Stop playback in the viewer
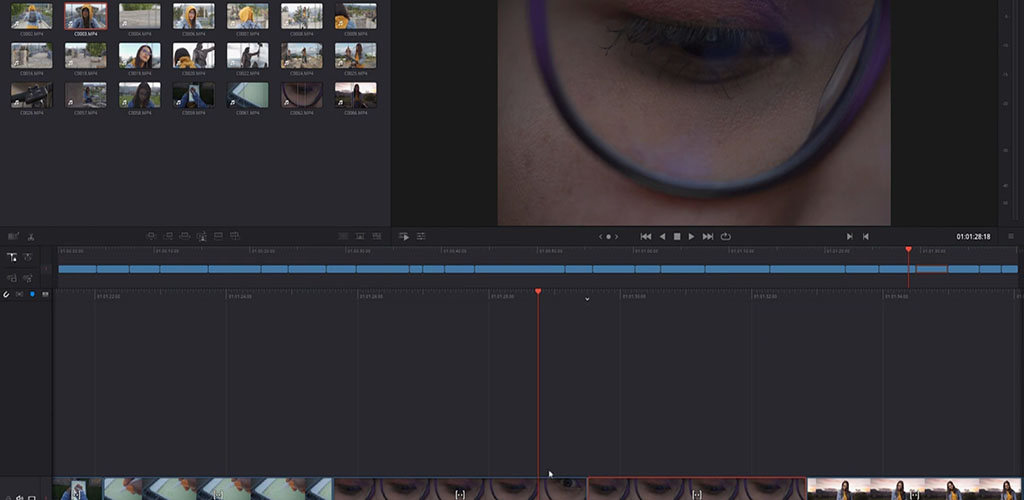Screen dimensions: 1024x500 [x=677, y=236]
